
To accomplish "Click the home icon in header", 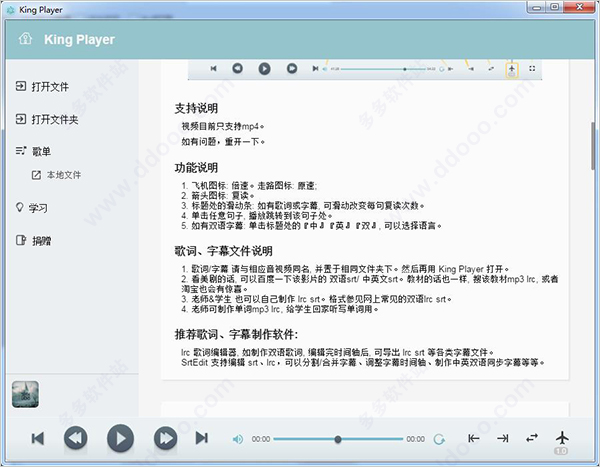I will tap(25, 39).
